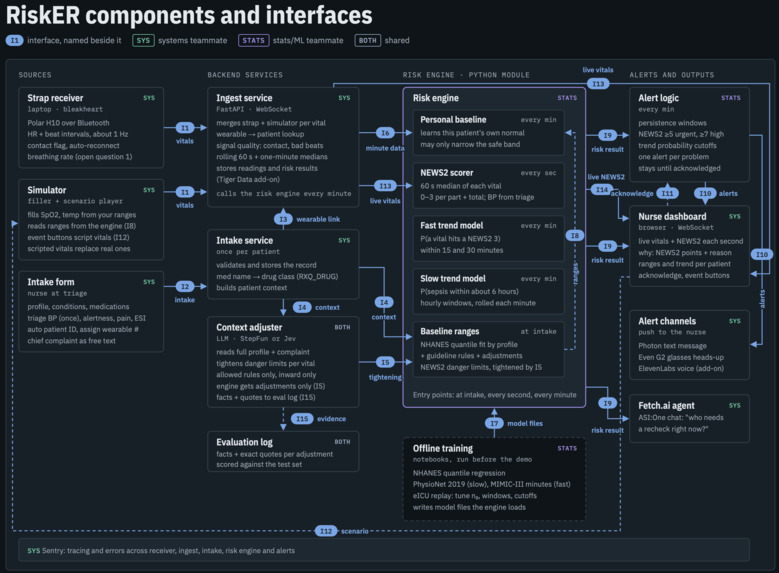This screenshot has width=779, height=573.
Task: Click the I4 badge directly below Intake service
Action: pos(302,307)
